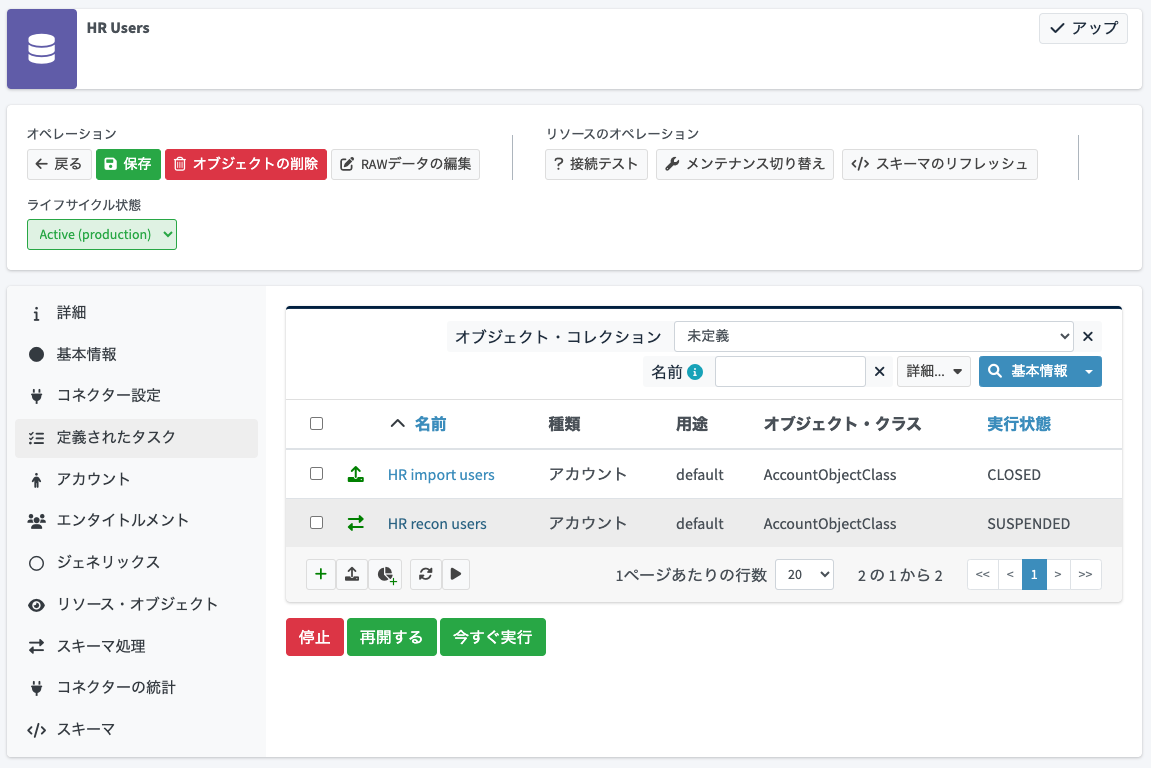Click the red 停止 button
The image size is (1151, 768).
pos(315,637)
